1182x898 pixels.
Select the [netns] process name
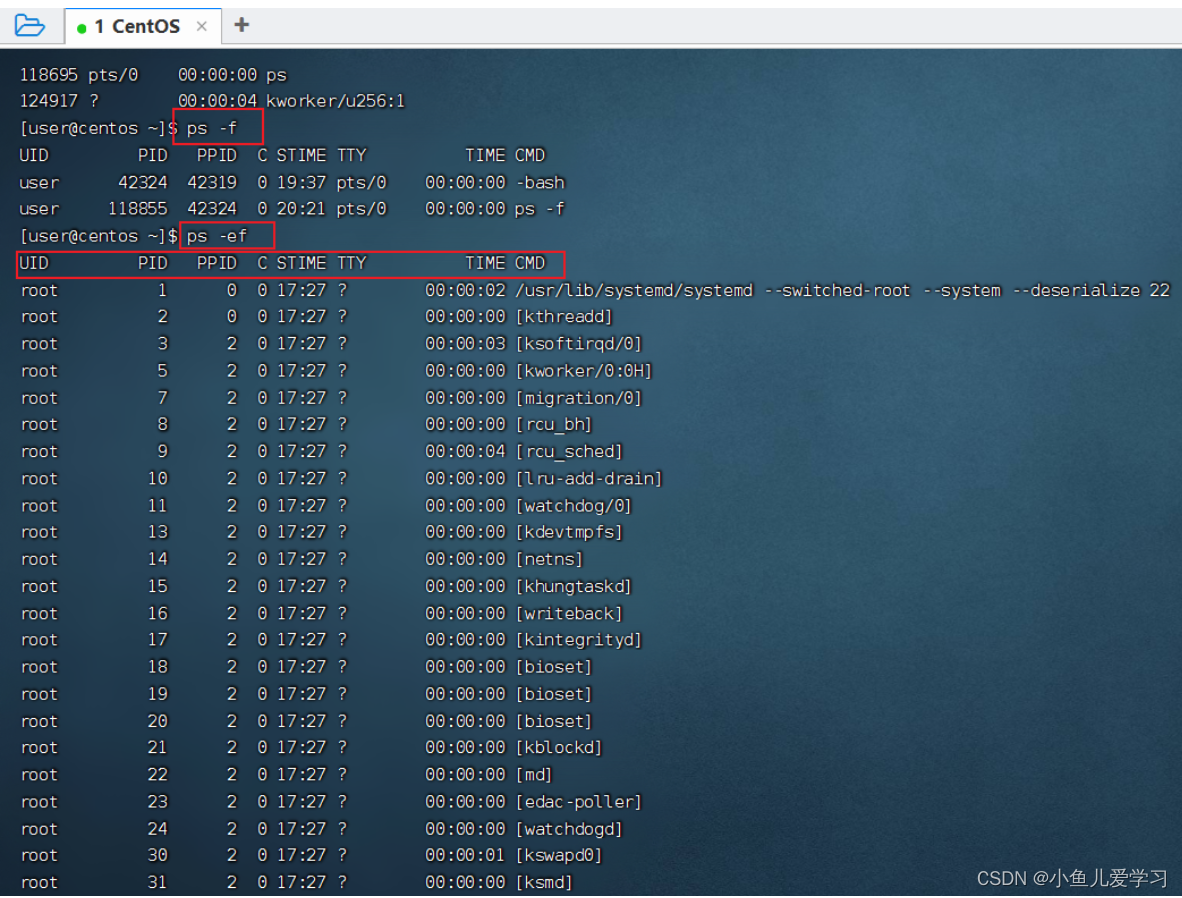tap(550, 559)
